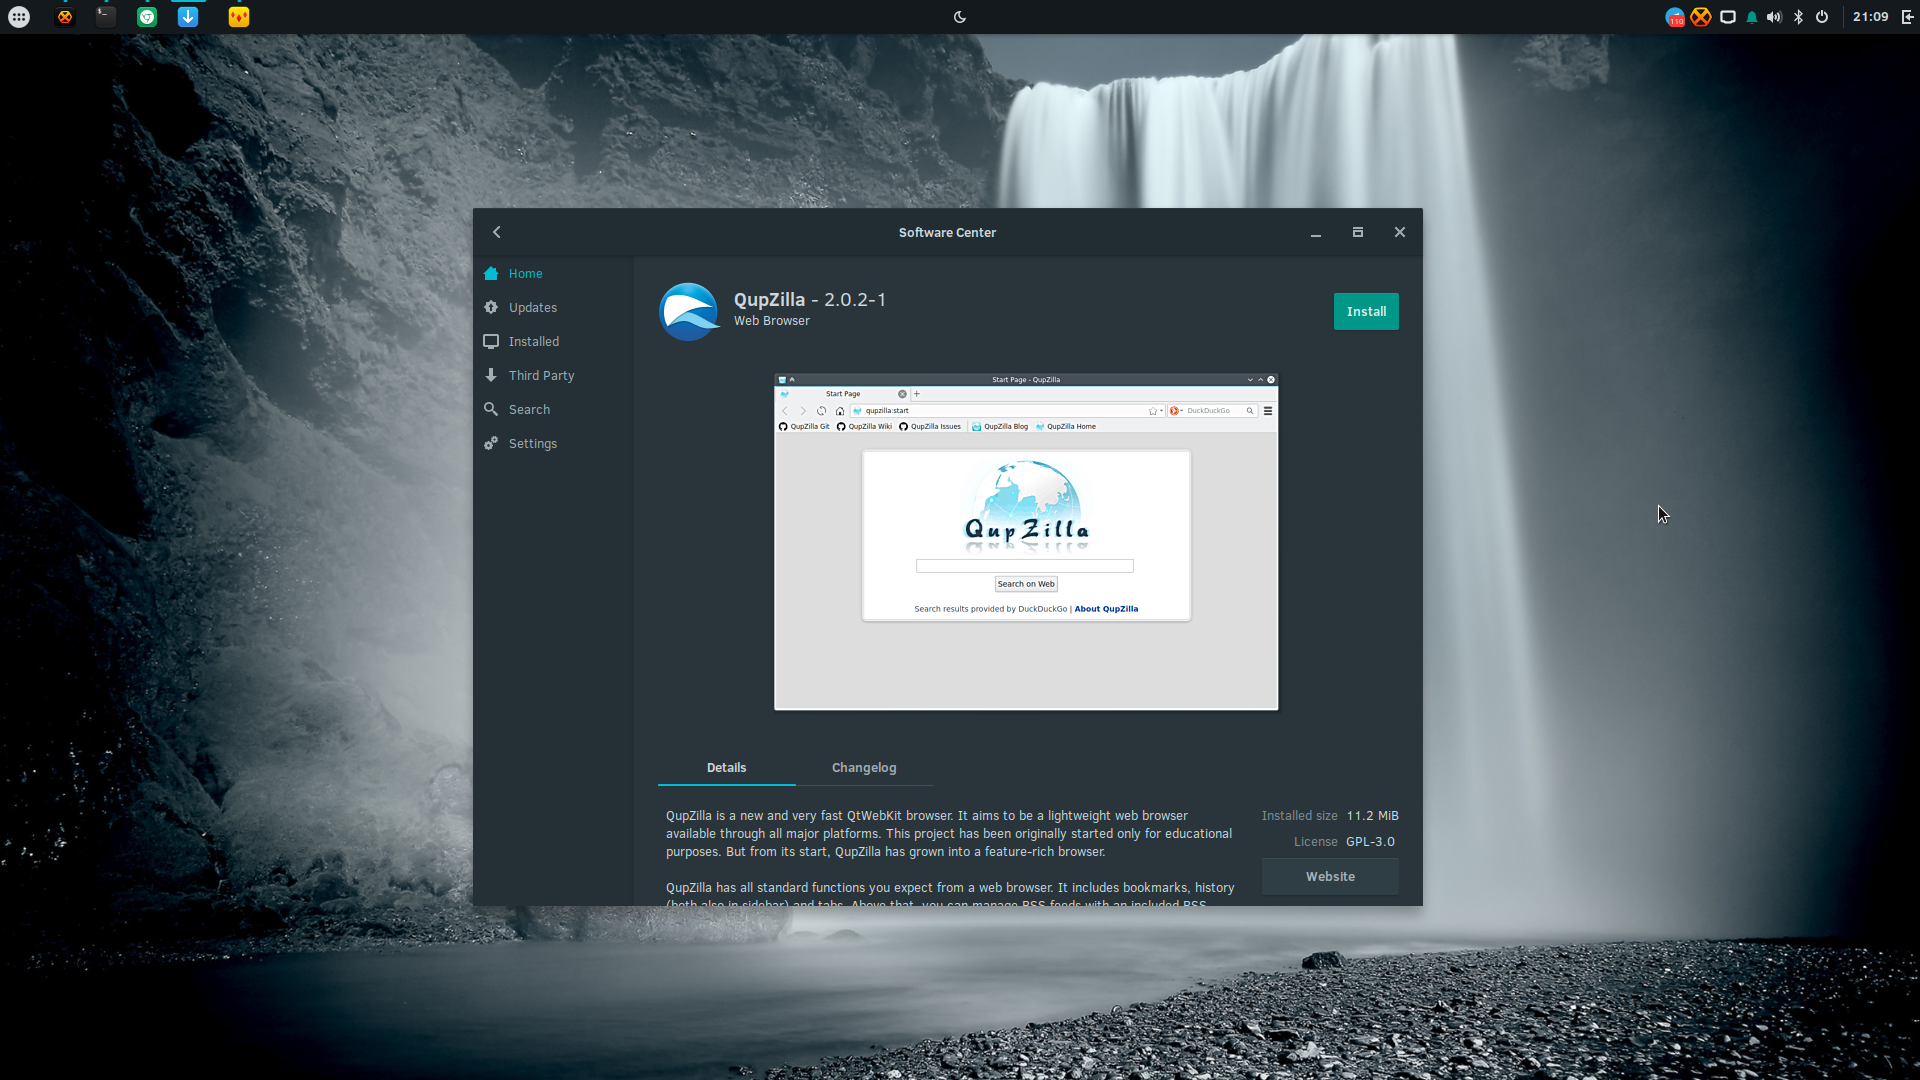1920x1080 pixels.
Task: Click the QupZilla application logo
Action: point(689,311)
